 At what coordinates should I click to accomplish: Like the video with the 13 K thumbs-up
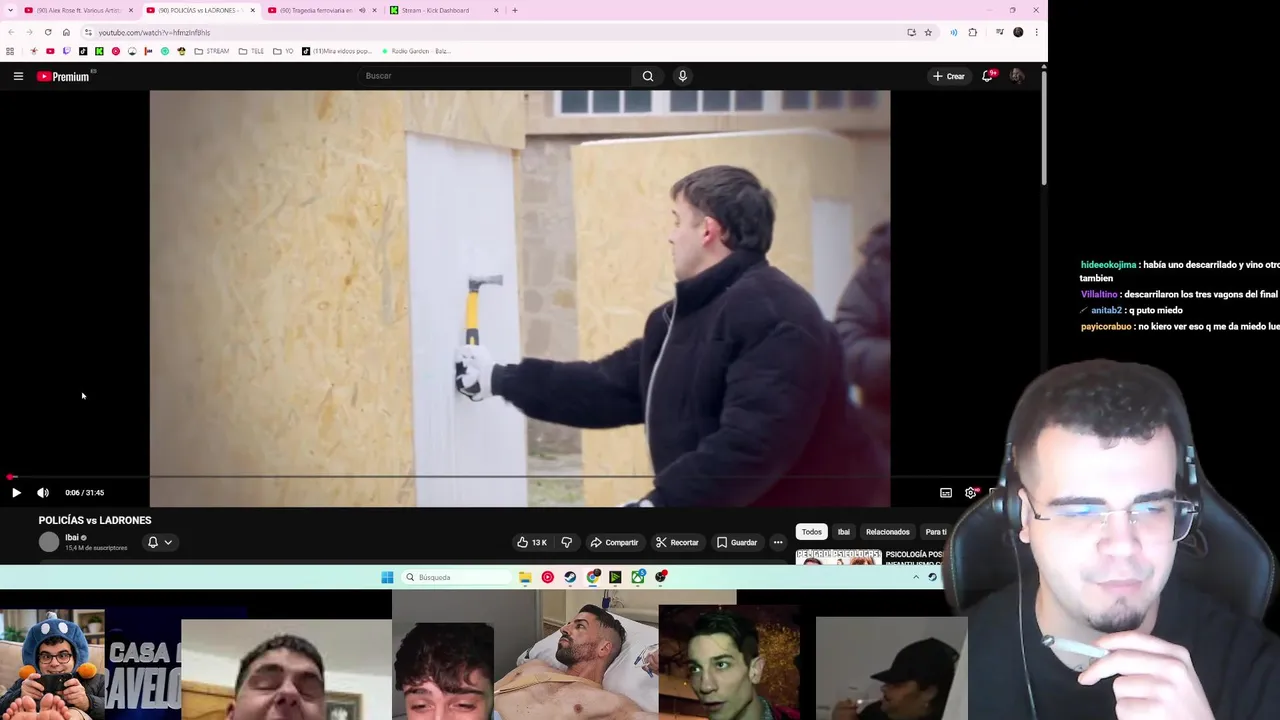532,542
